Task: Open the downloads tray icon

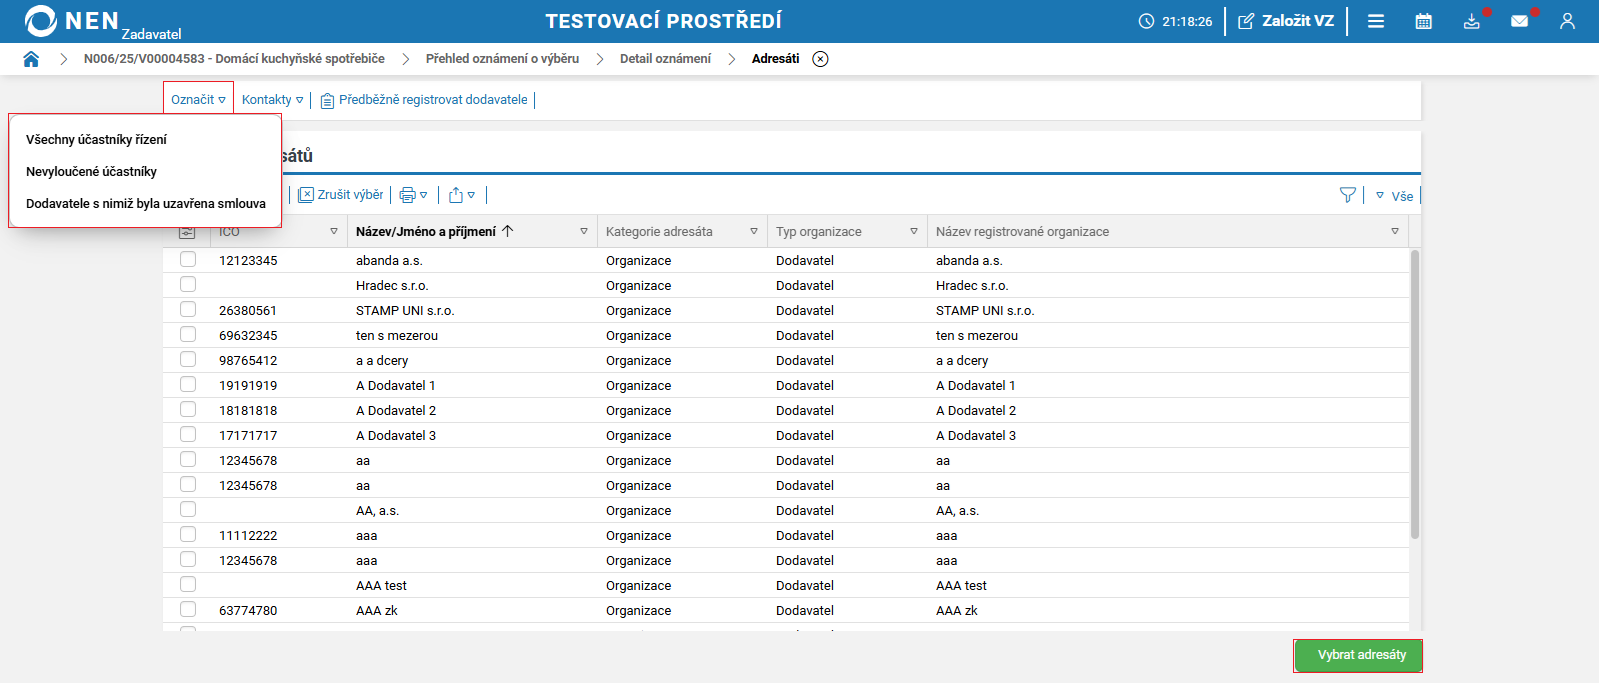Action: [x=1471, y=21]
